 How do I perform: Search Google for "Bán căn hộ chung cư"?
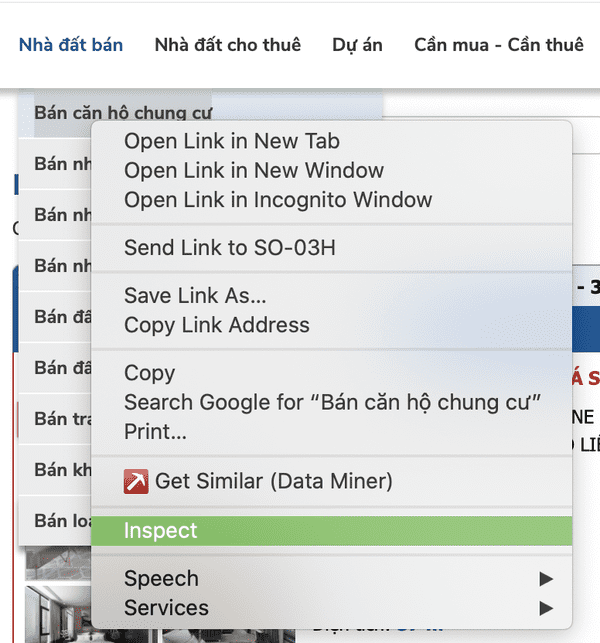point(332,403)
